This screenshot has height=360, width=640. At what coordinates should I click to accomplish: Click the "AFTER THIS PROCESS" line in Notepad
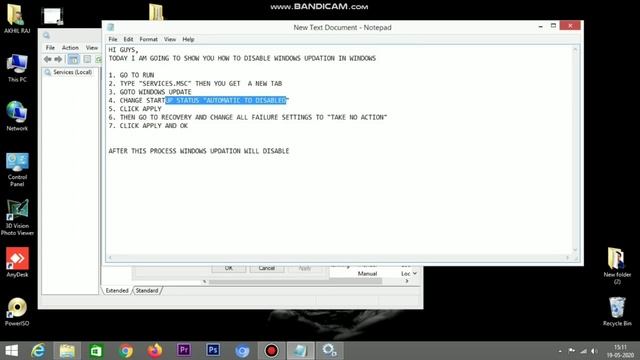click(x=199, y=151)
